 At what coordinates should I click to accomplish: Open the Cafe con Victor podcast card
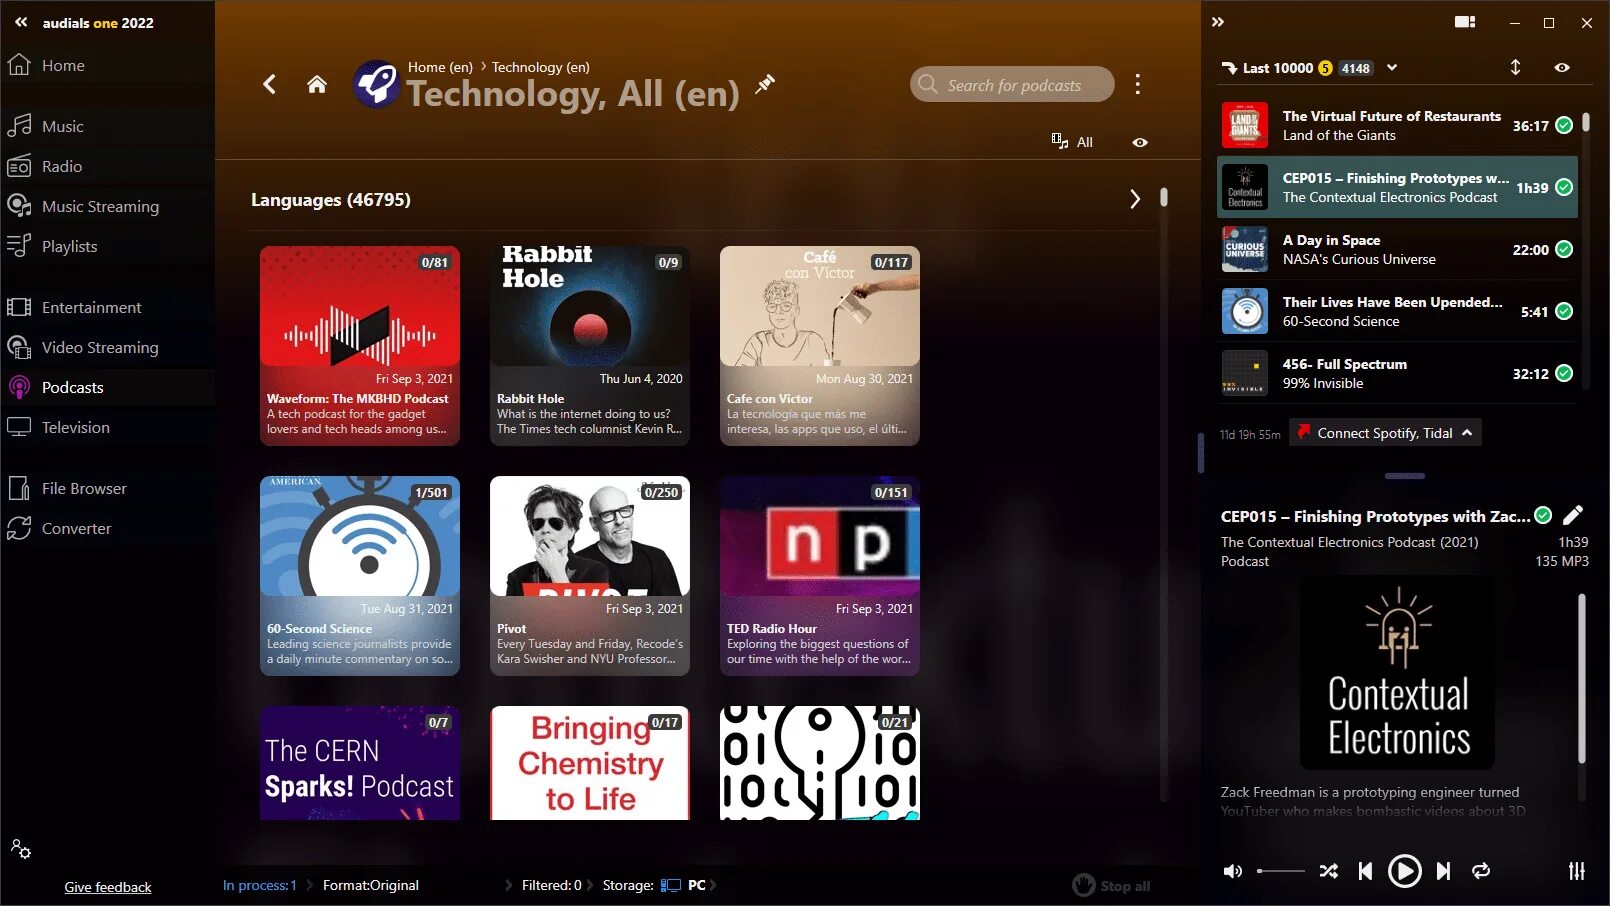click(820, 345)
